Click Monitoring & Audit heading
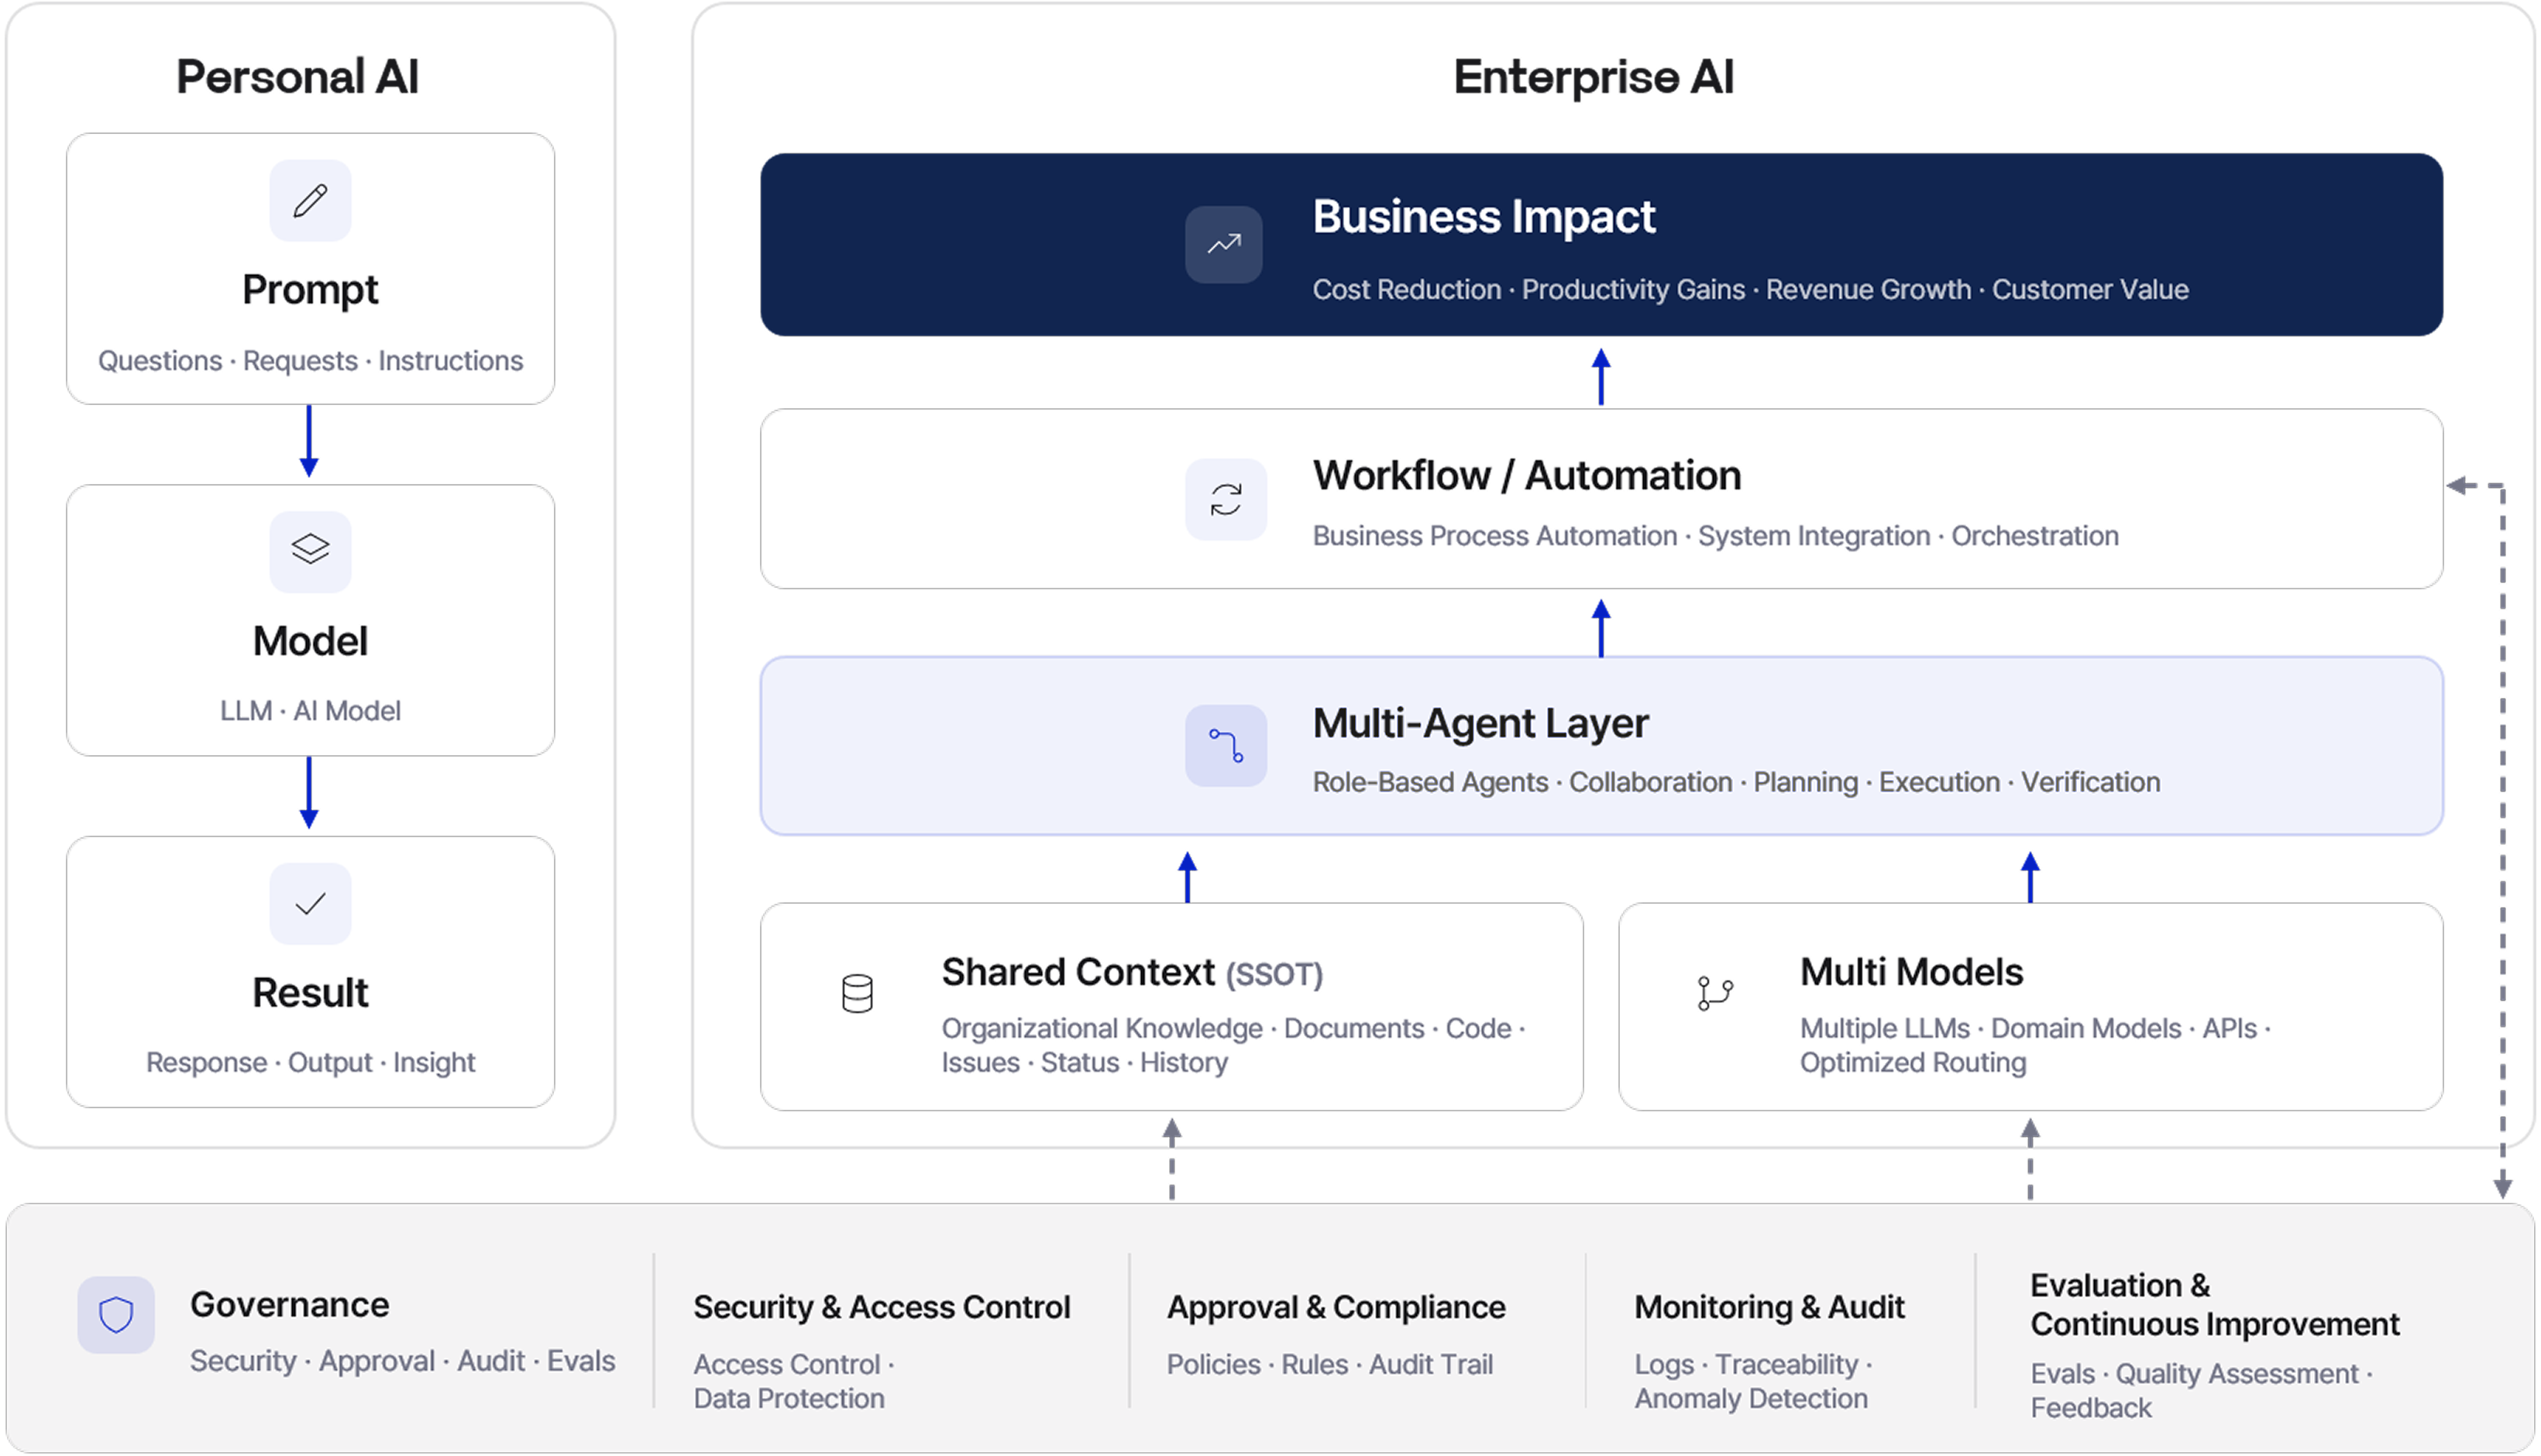This screenshot has width=2541, height=1456. (1769, 1307)
